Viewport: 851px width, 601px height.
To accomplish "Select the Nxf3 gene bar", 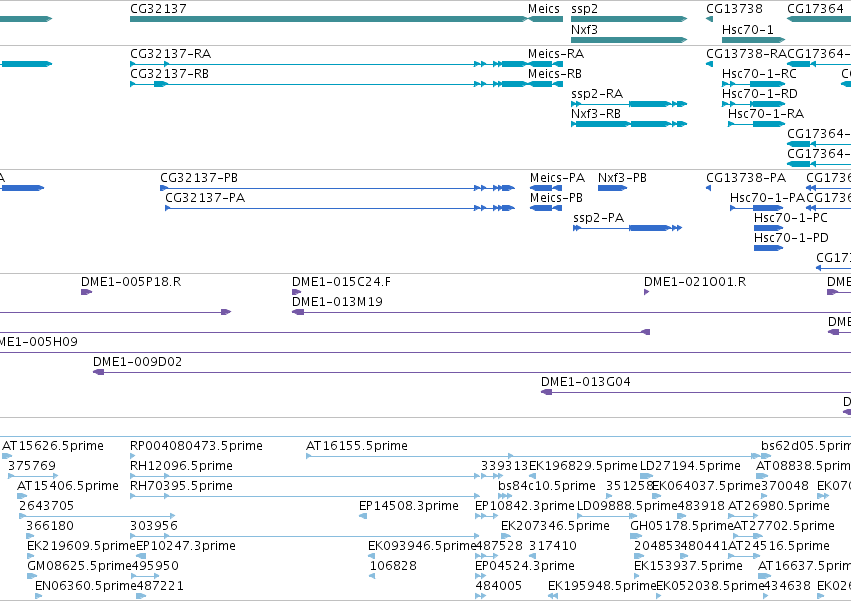I will pos(629,40).
